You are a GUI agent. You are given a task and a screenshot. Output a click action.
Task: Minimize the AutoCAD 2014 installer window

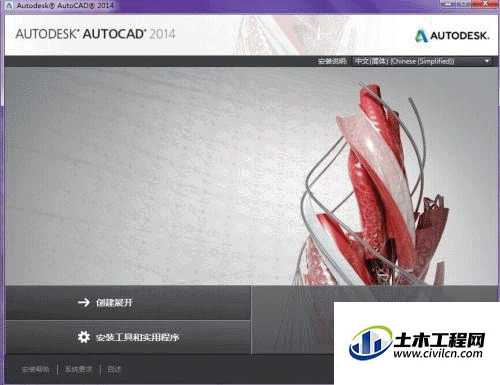[x=448, y=4]
